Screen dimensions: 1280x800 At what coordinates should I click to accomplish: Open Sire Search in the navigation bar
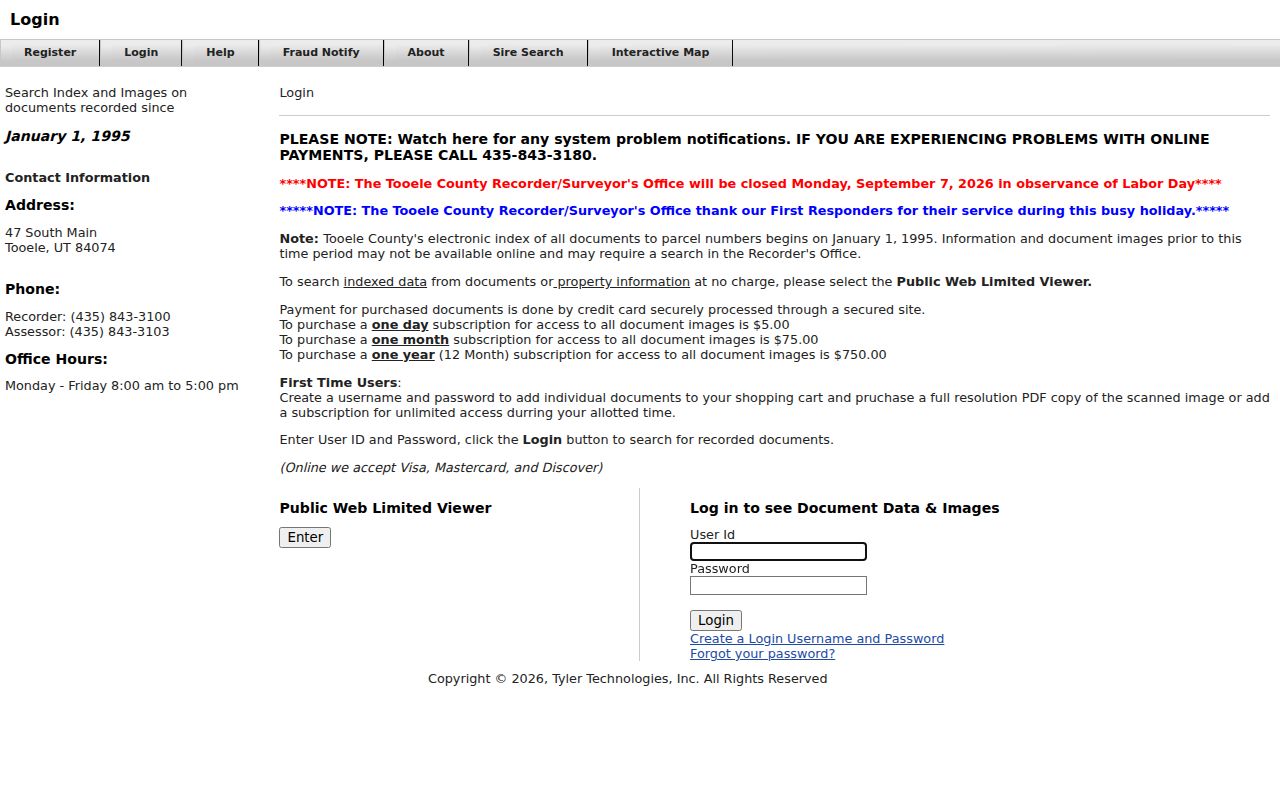click(528, 53)
